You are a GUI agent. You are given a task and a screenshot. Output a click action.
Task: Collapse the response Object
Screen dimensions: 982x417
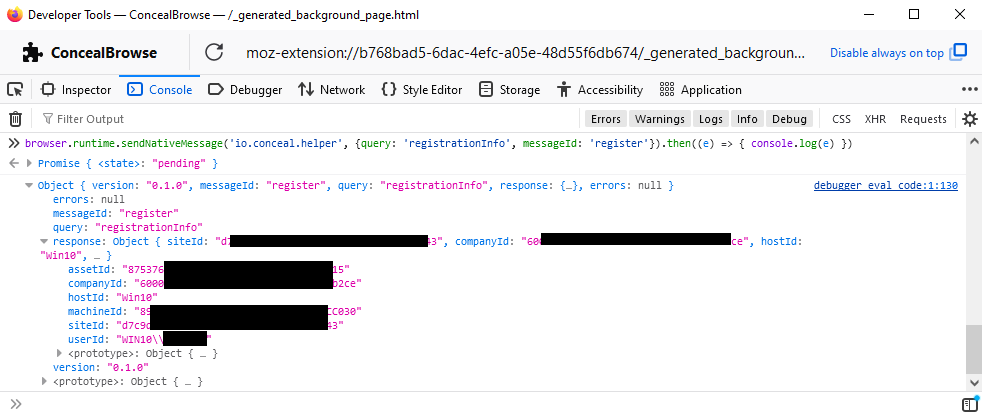(44, 242)
